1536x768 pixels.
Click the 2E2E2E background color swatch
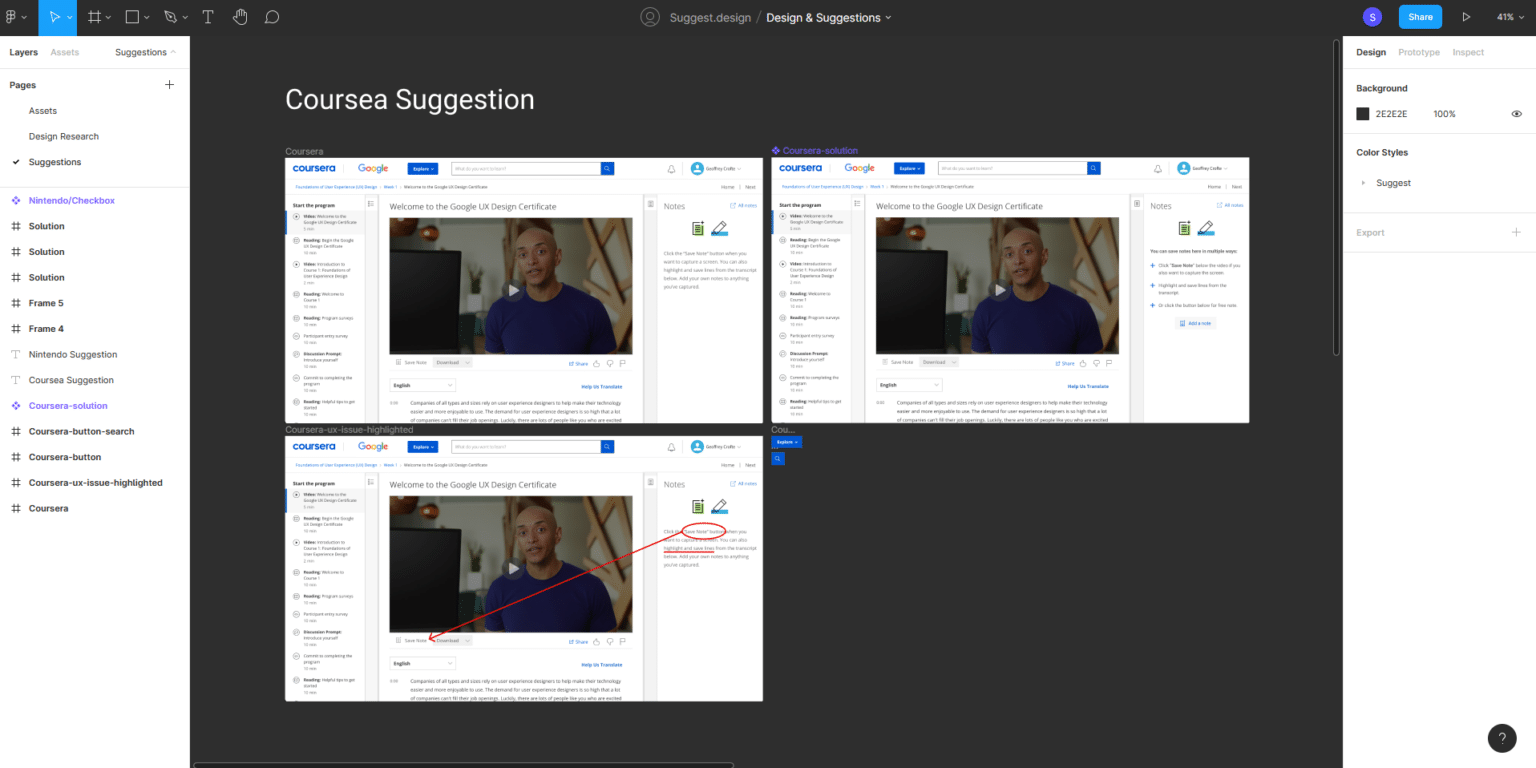pos(1362,114)
